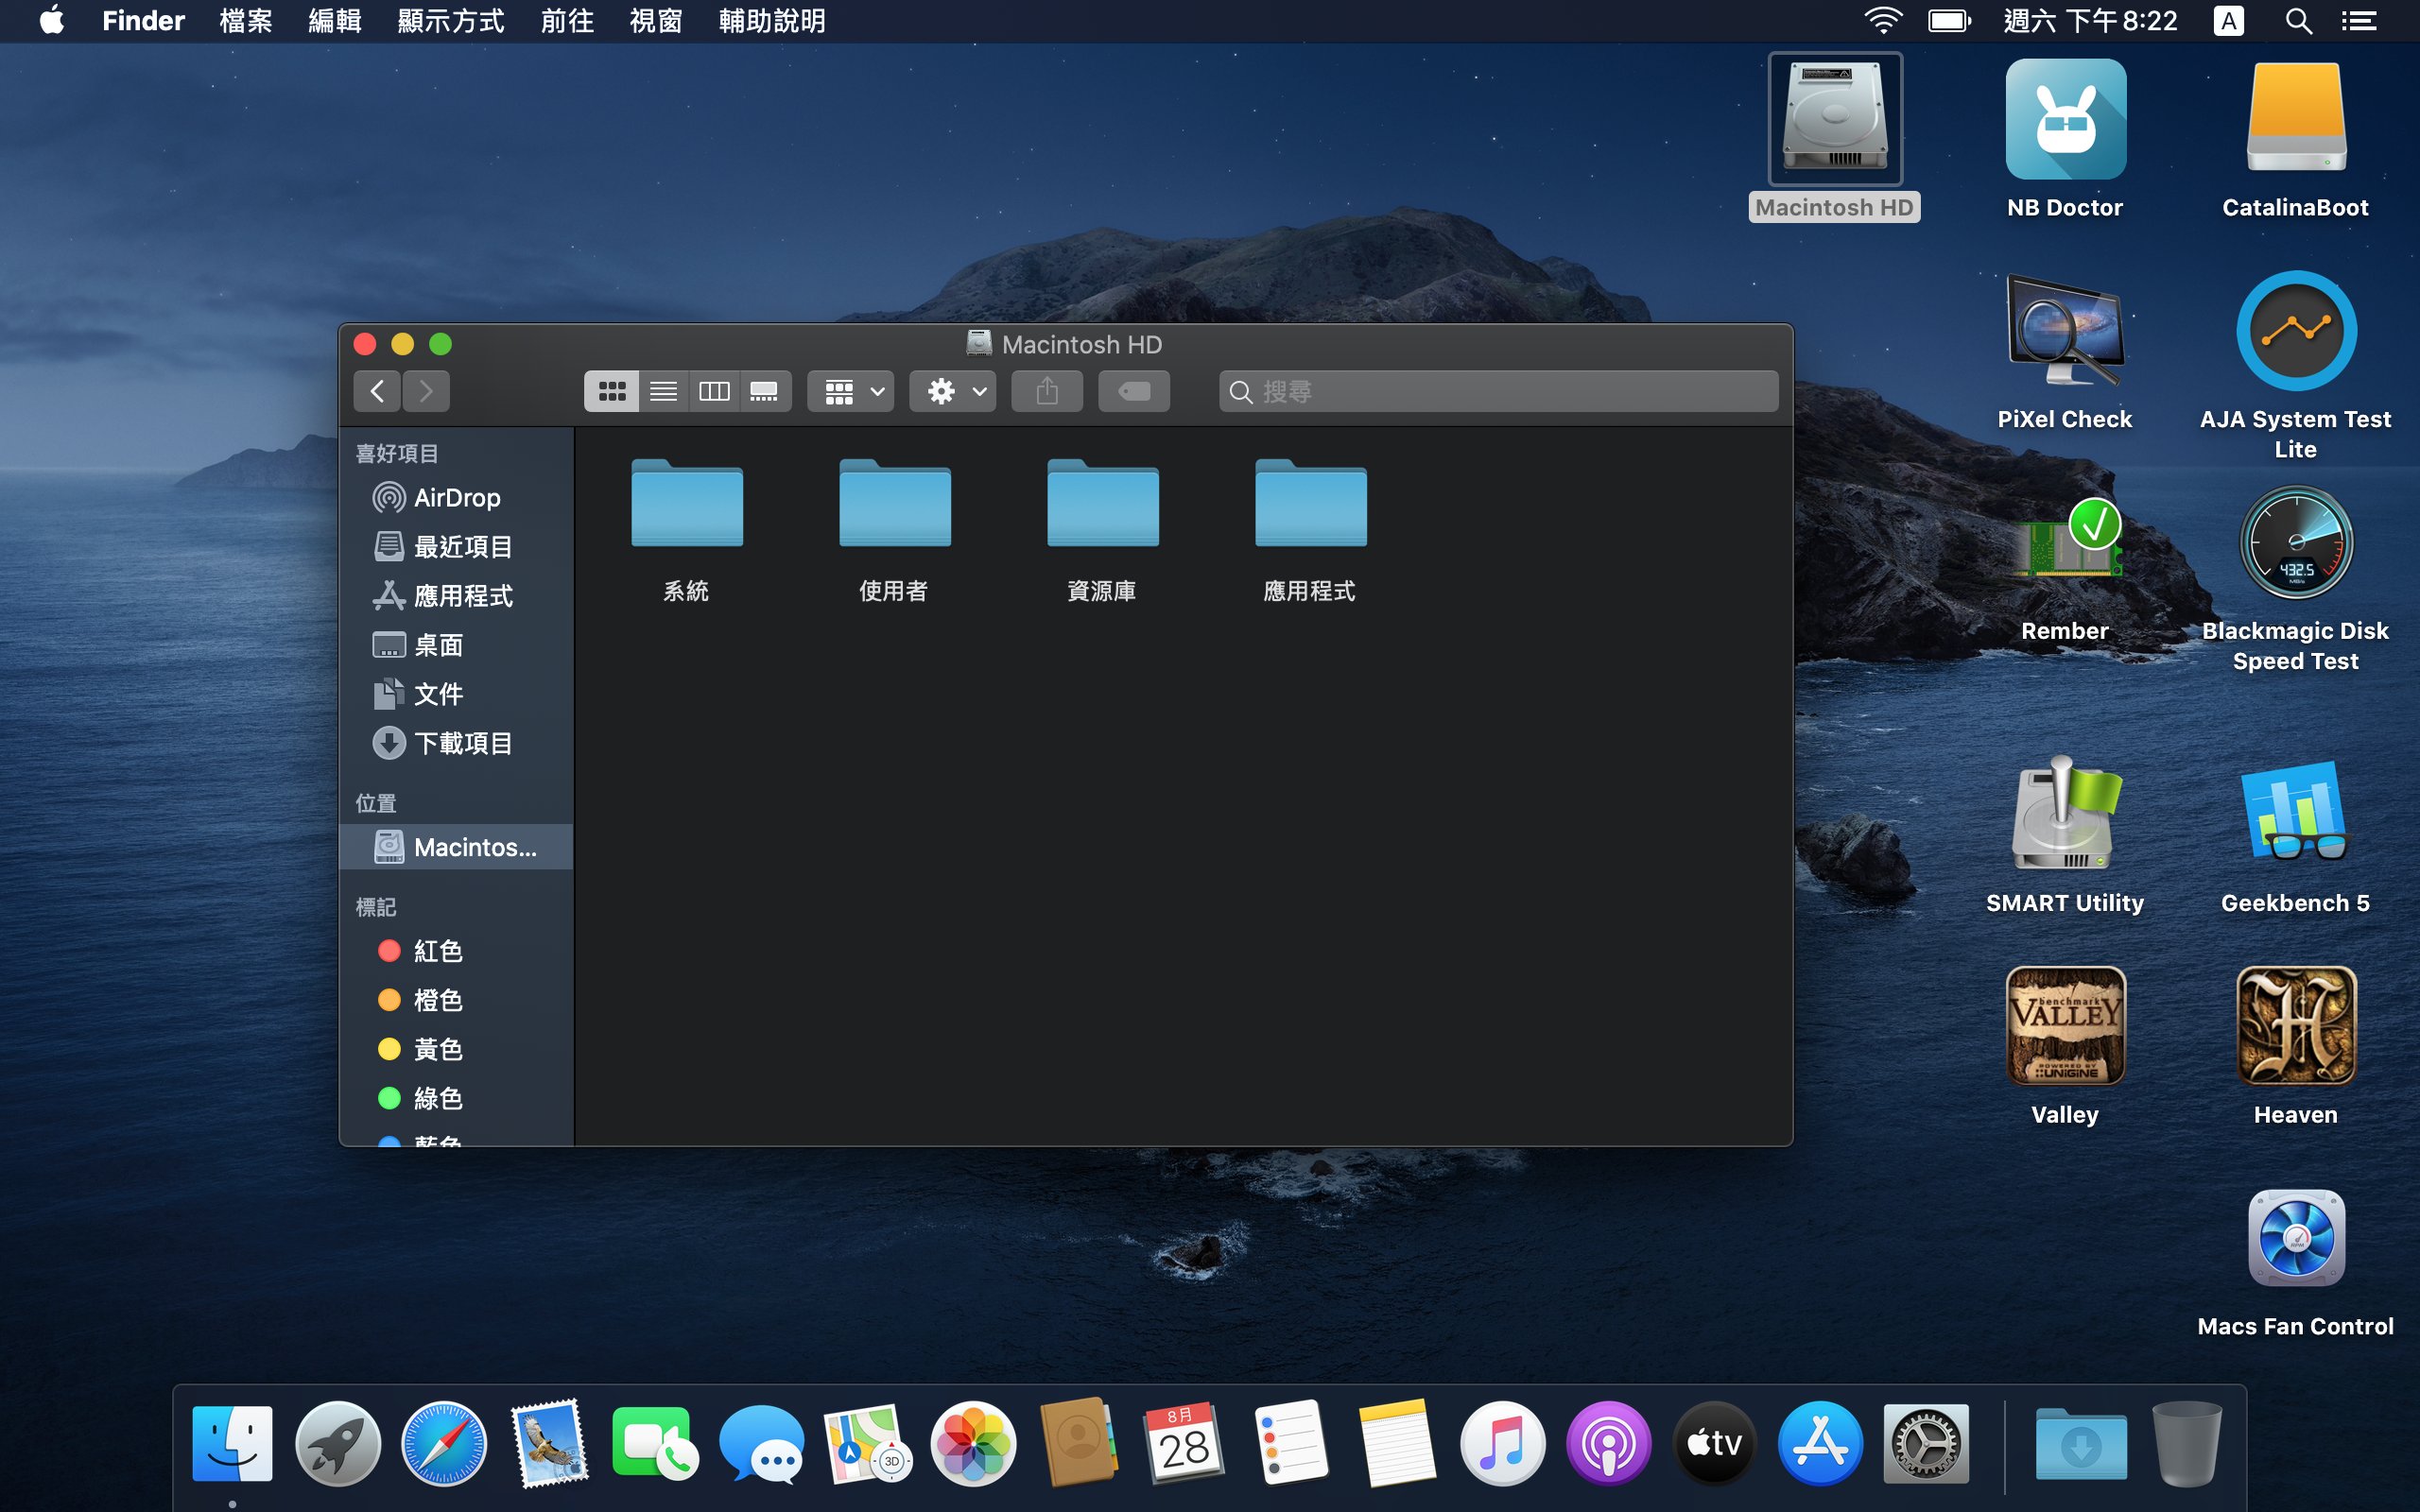
Task: Open the input source menu in menu bar
Action: 2228,21
